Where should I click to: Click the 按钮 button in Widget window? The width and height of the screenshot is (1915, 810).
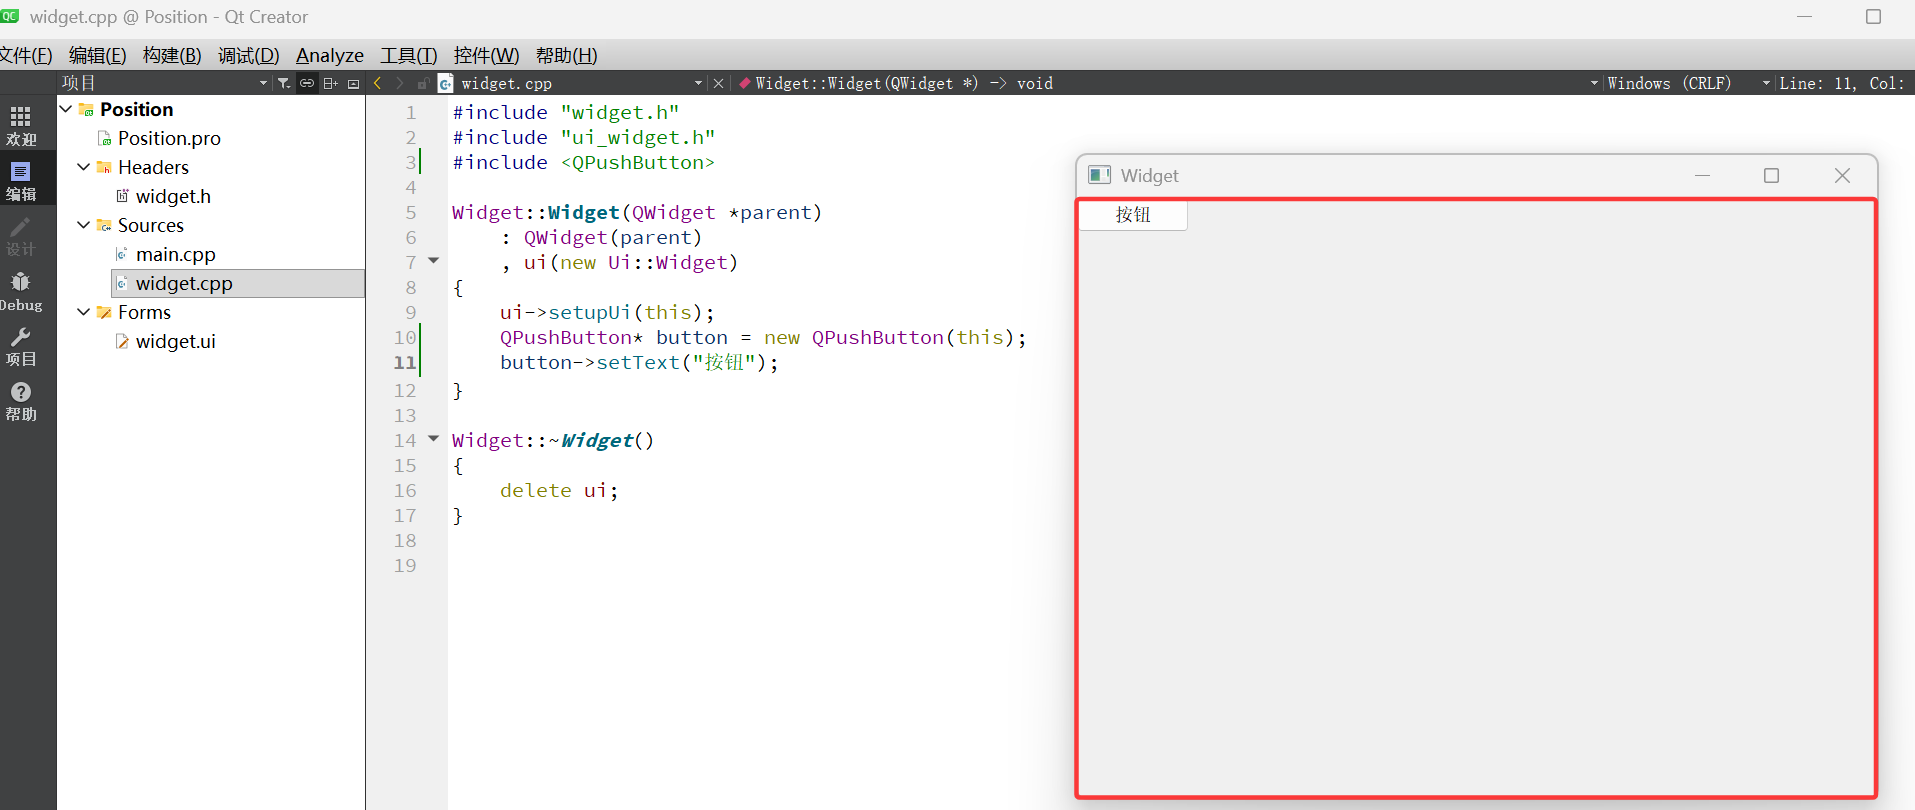1133,215
